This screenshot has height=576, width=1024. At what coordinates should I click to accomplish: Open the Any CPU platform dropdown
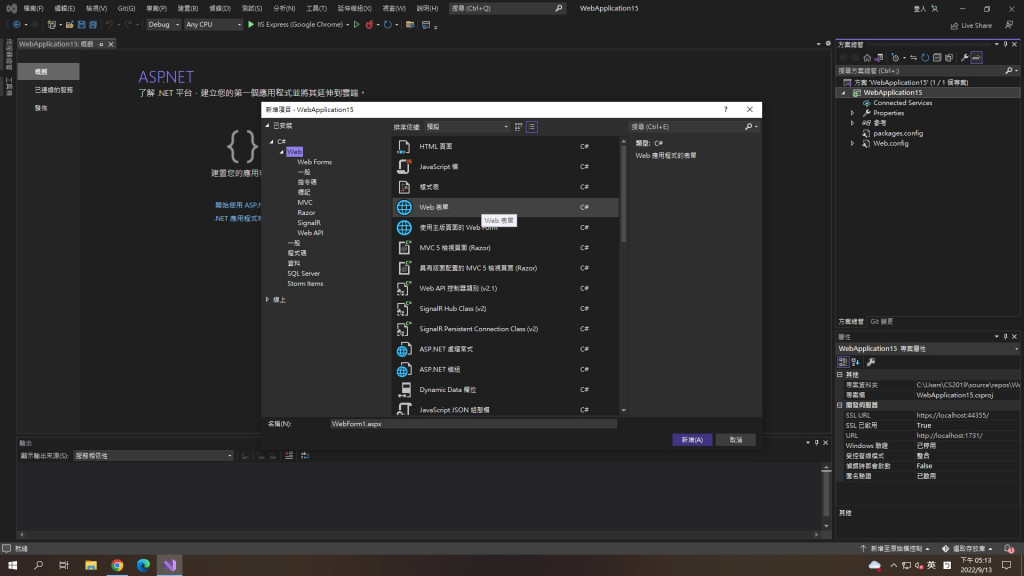(x=213, y=24)
